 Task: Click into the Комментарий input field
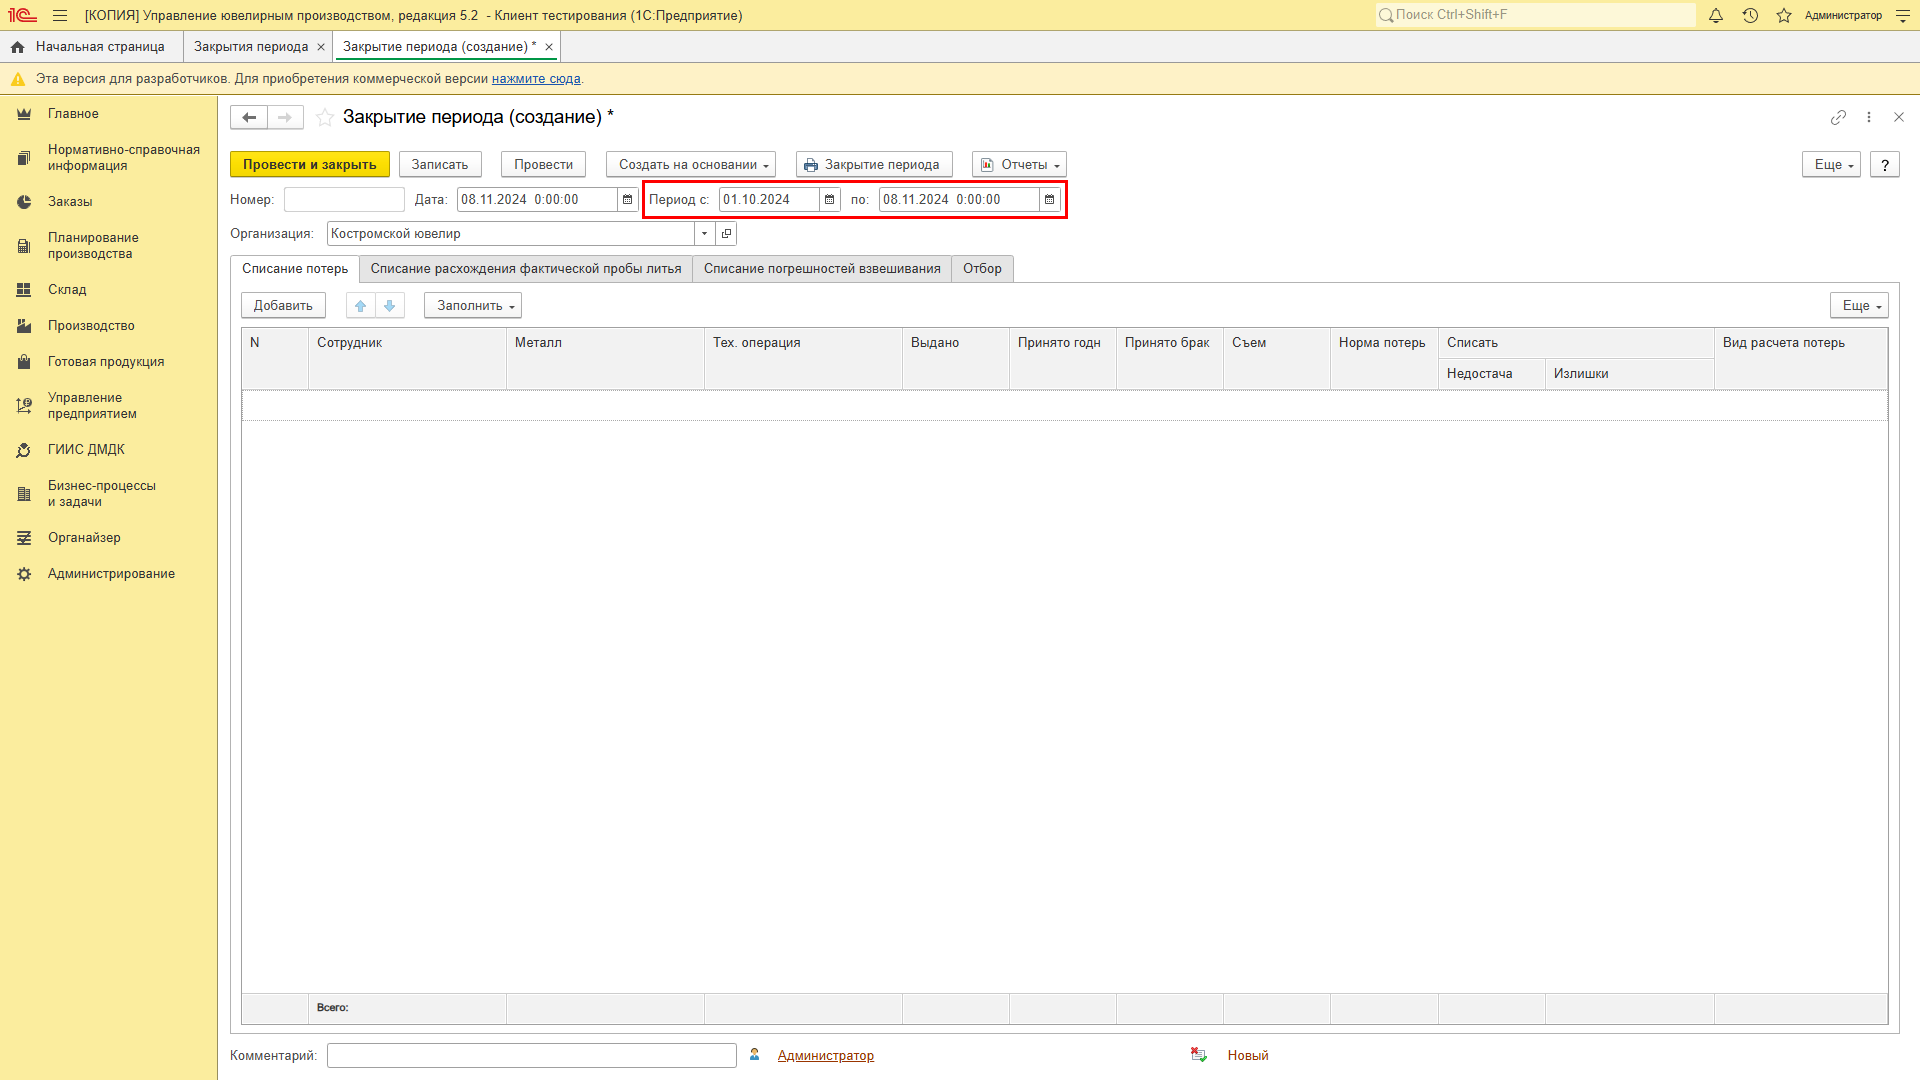[532, 1055]
